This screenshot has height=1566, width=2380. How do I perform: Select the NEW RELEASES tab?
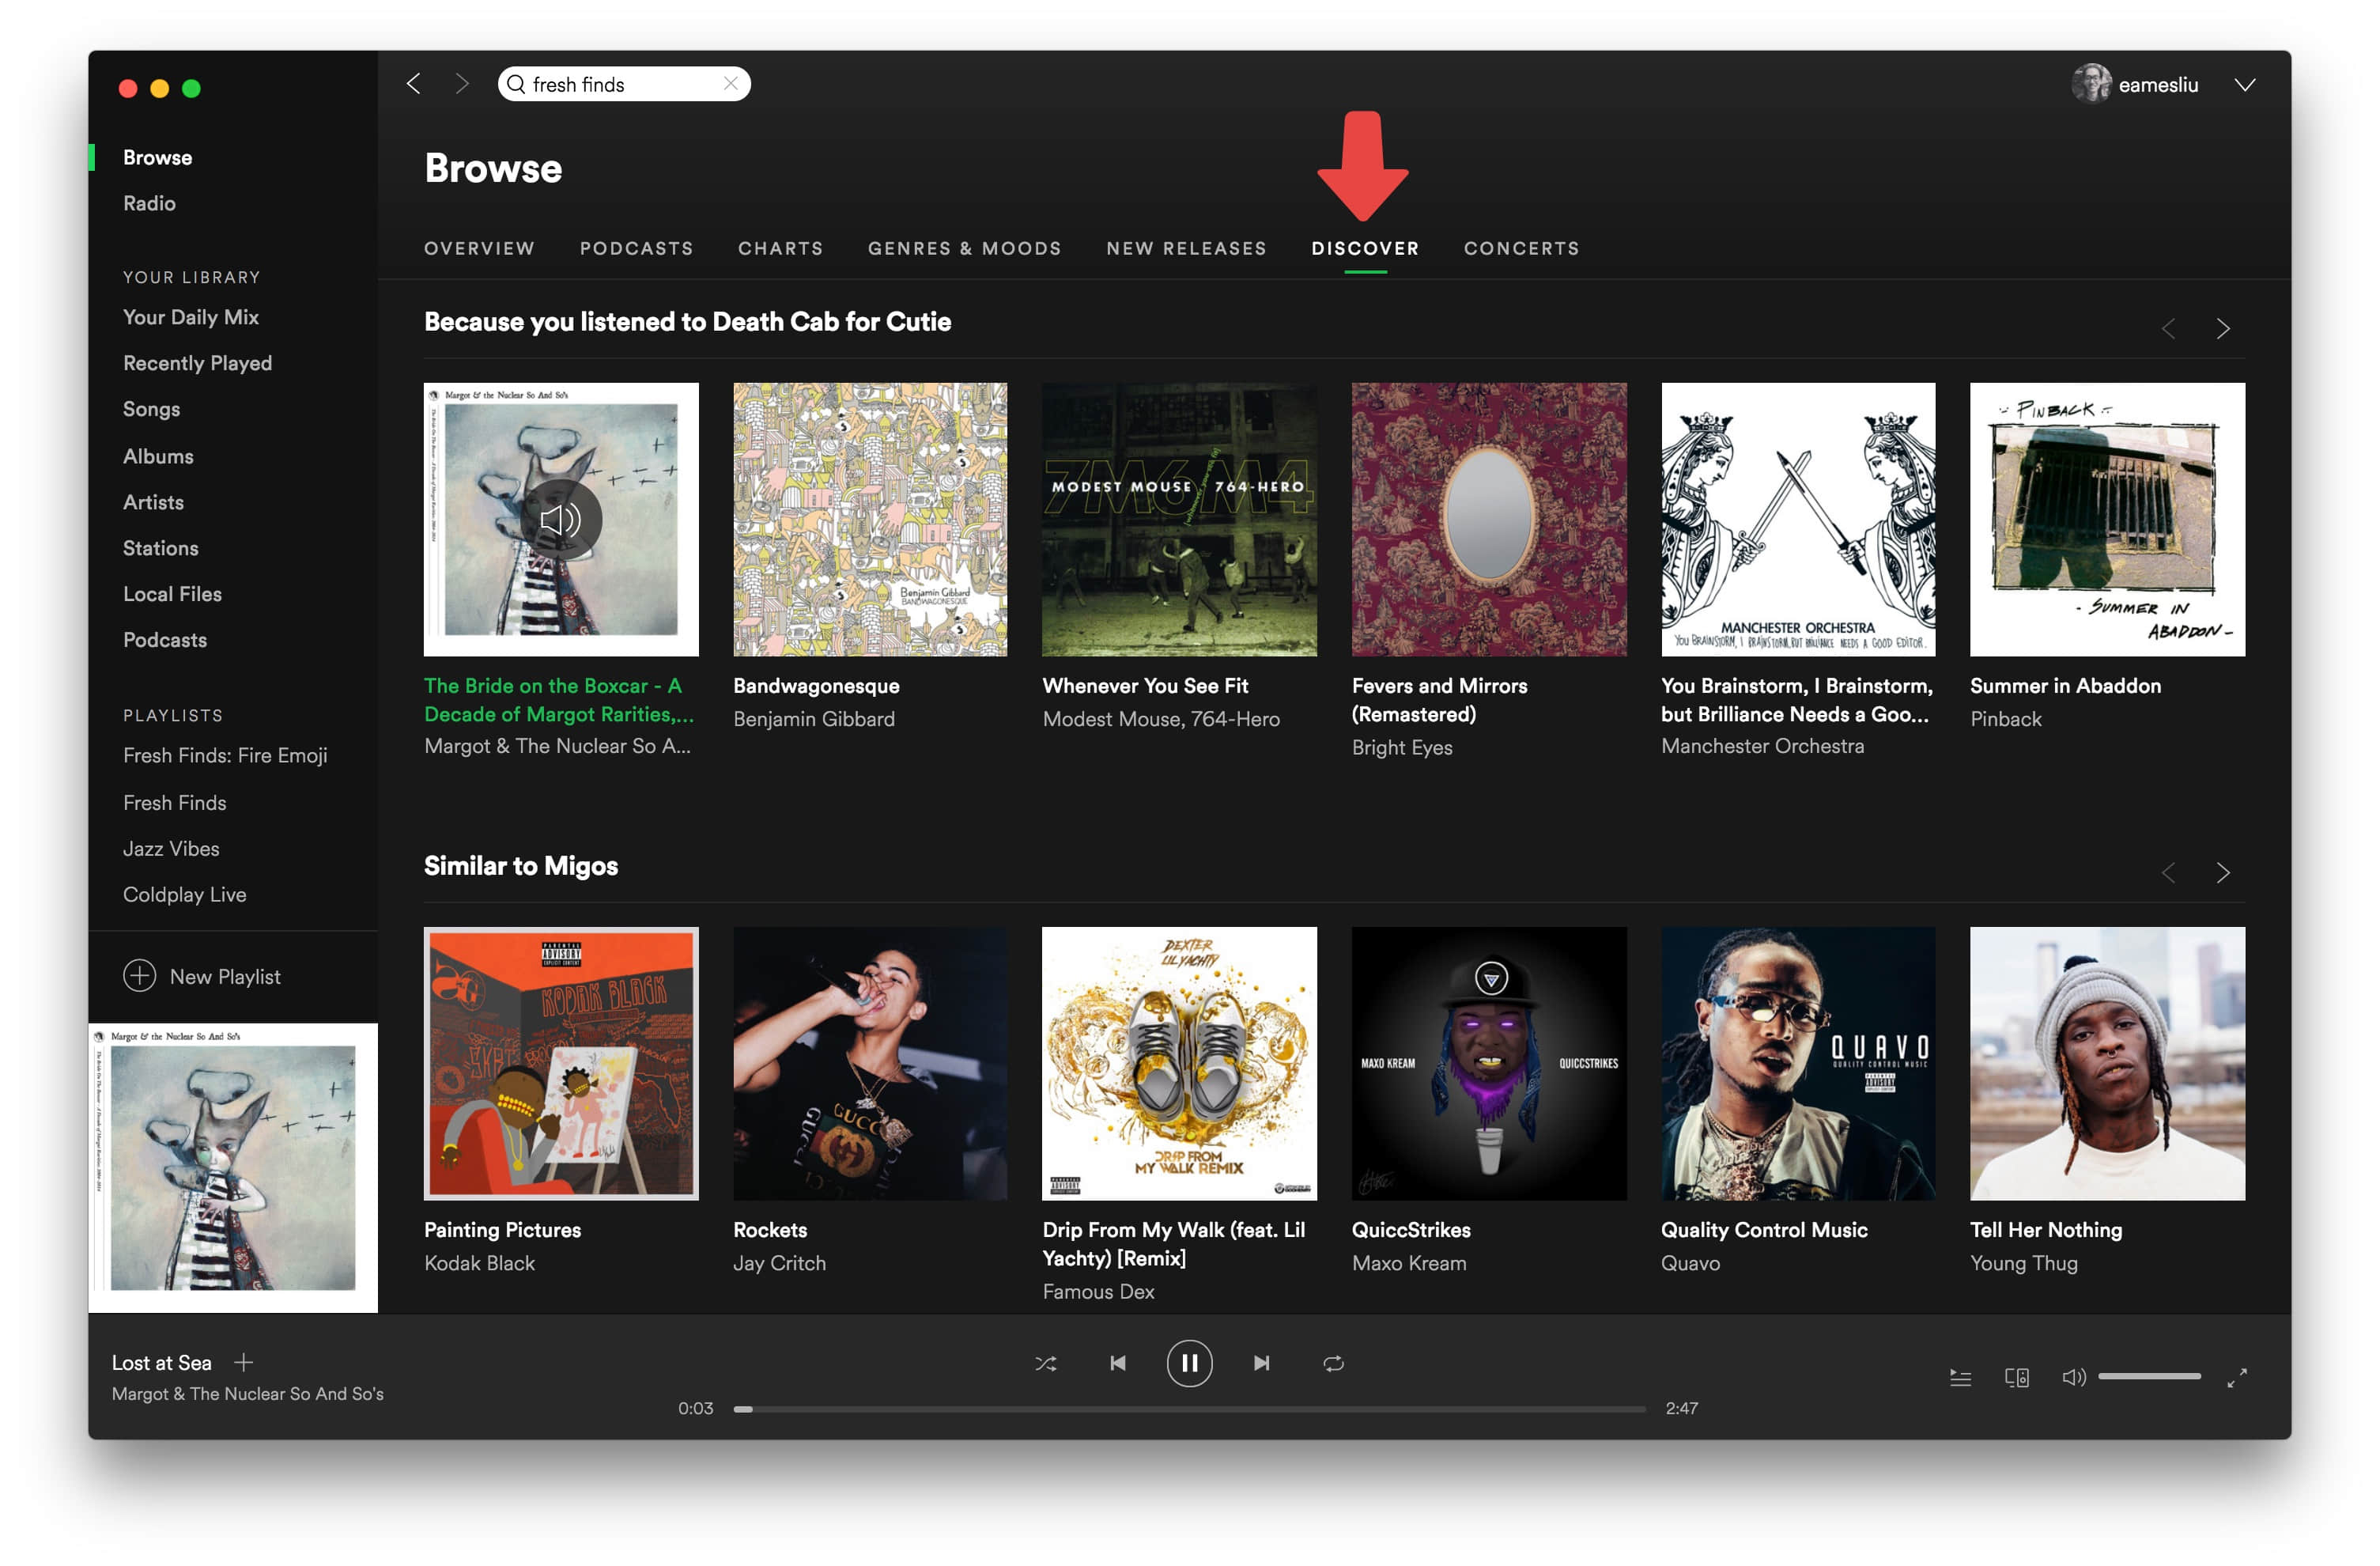point(1187,248)
